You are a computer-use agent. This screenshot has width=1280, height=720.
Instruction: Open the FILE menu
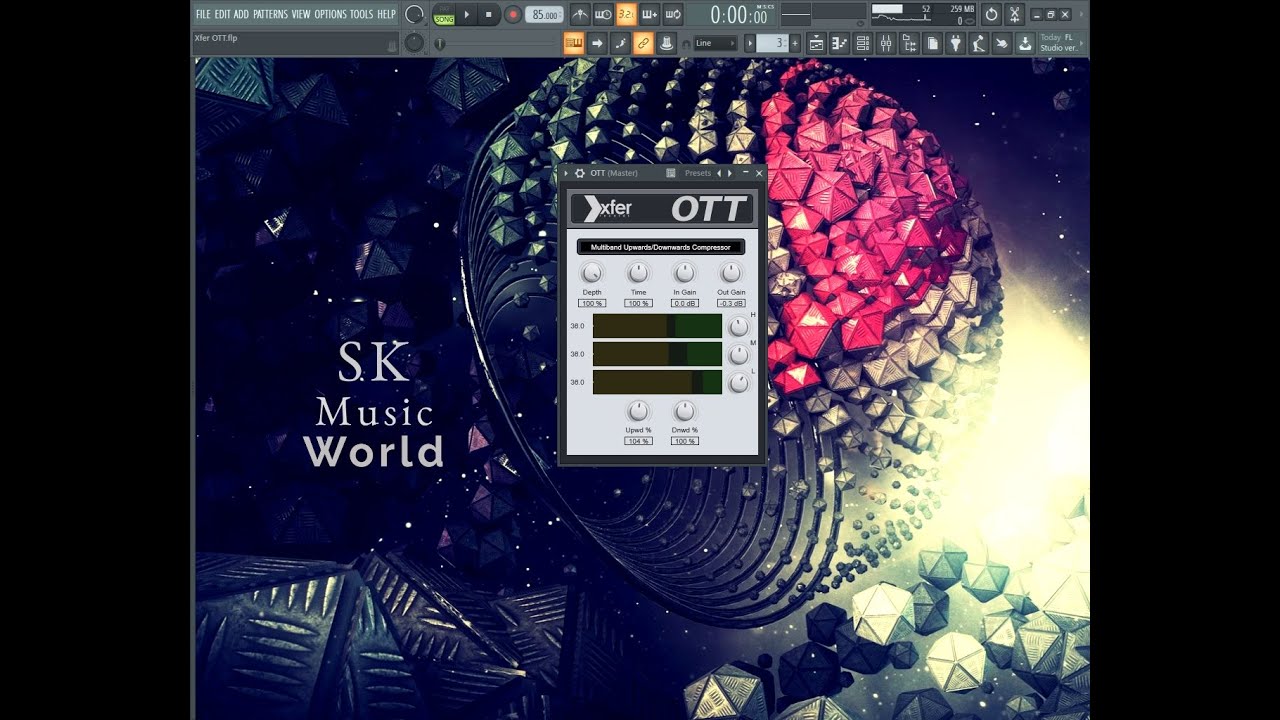click(203, 14)
